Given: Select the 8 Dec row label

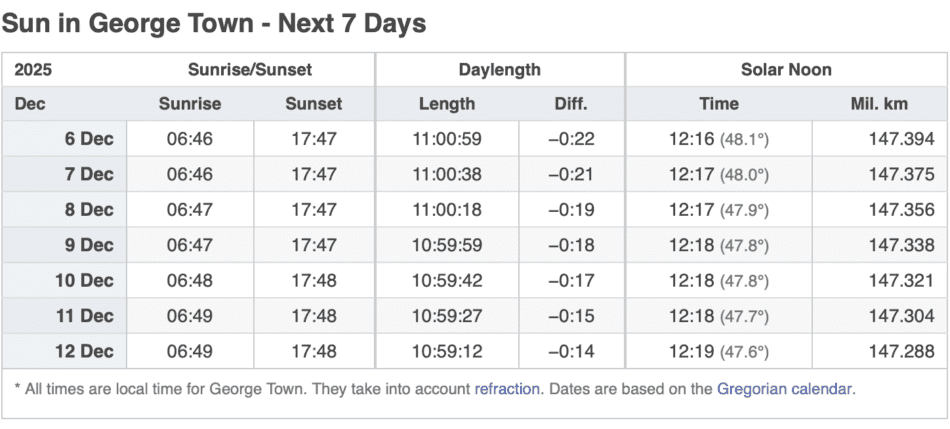Looking at the screenshot, I should tap(89, 210).
